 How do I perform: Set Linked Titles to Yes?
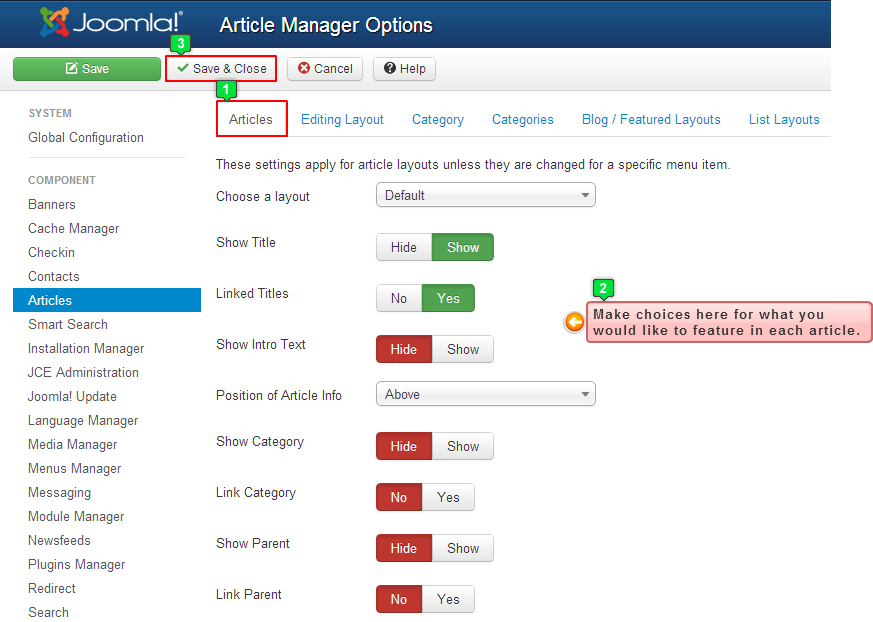(x=448, y=298)
